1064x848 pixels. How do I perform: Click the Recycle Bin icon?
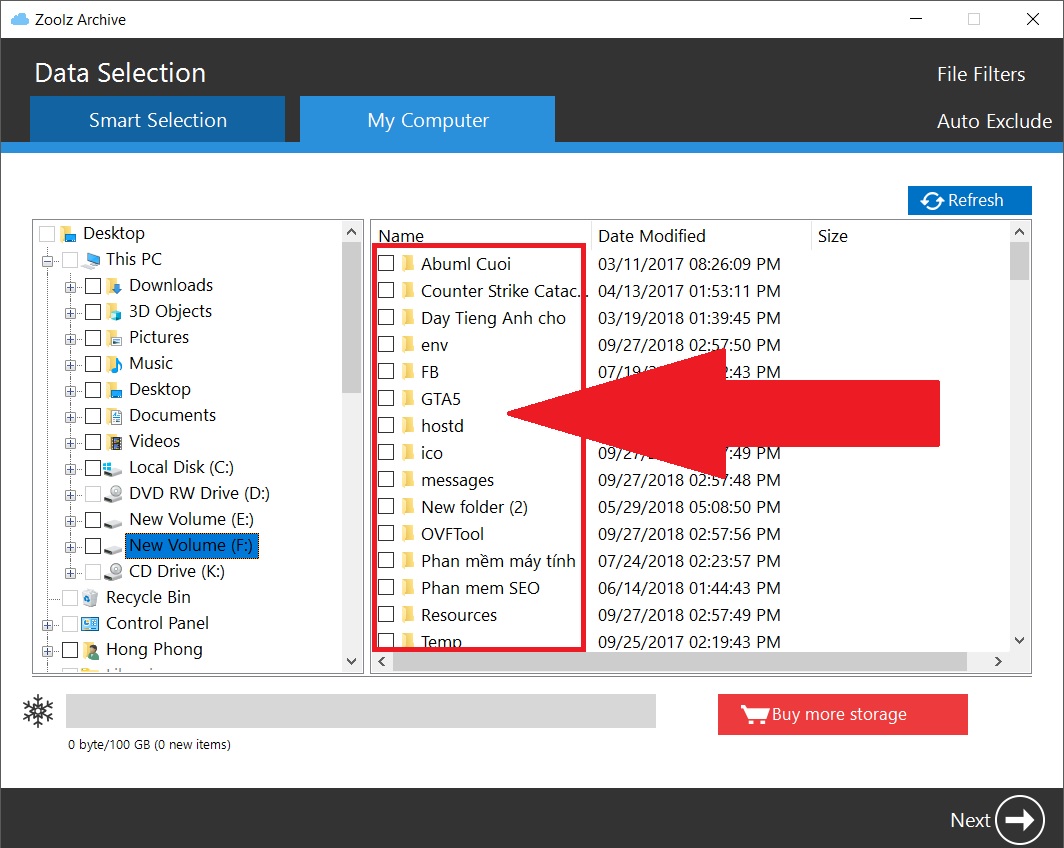point(91,598)
